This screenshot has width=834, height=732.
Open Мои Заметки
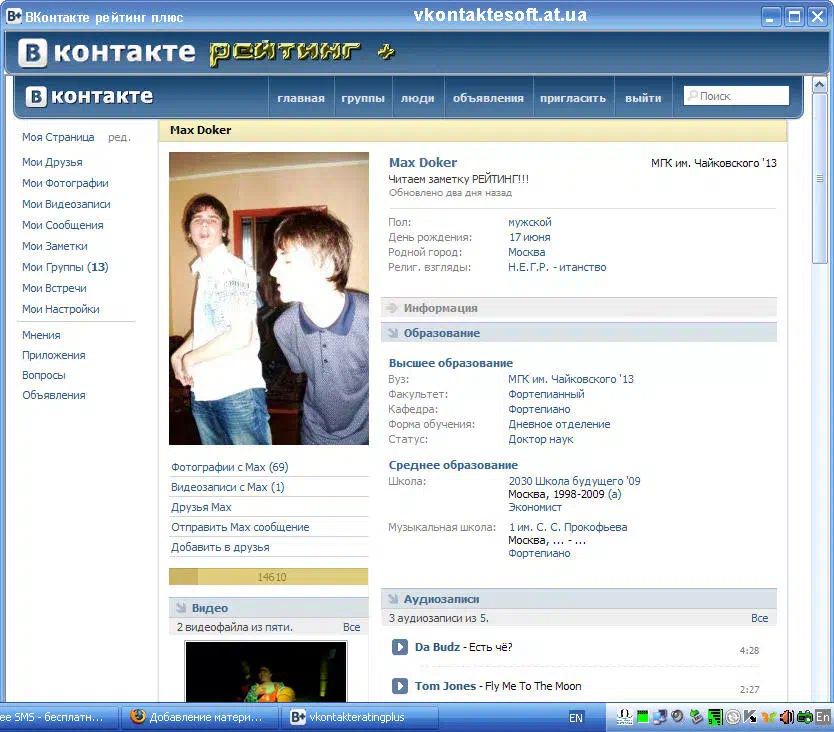[x=55, y=246]
